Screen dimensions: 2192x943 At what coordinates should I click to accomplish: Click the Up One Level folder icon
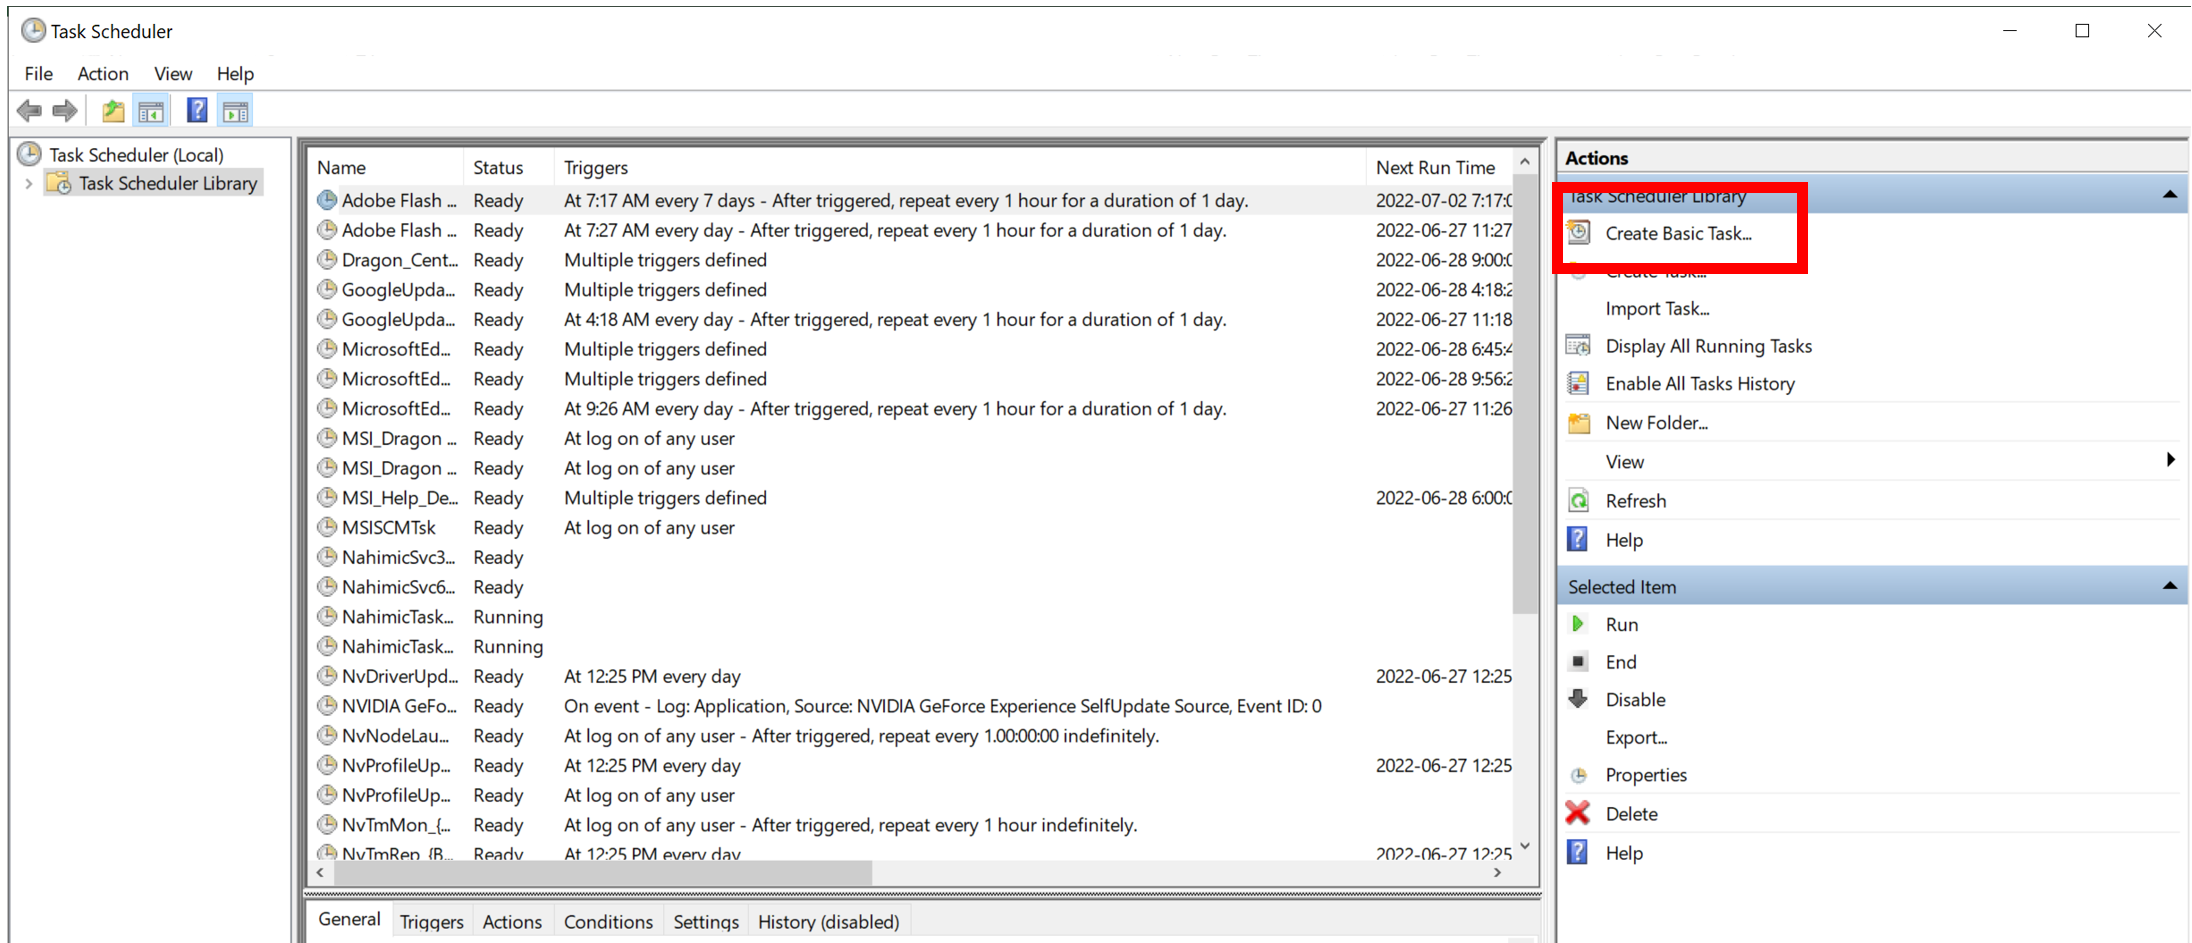tap(113, 111)
